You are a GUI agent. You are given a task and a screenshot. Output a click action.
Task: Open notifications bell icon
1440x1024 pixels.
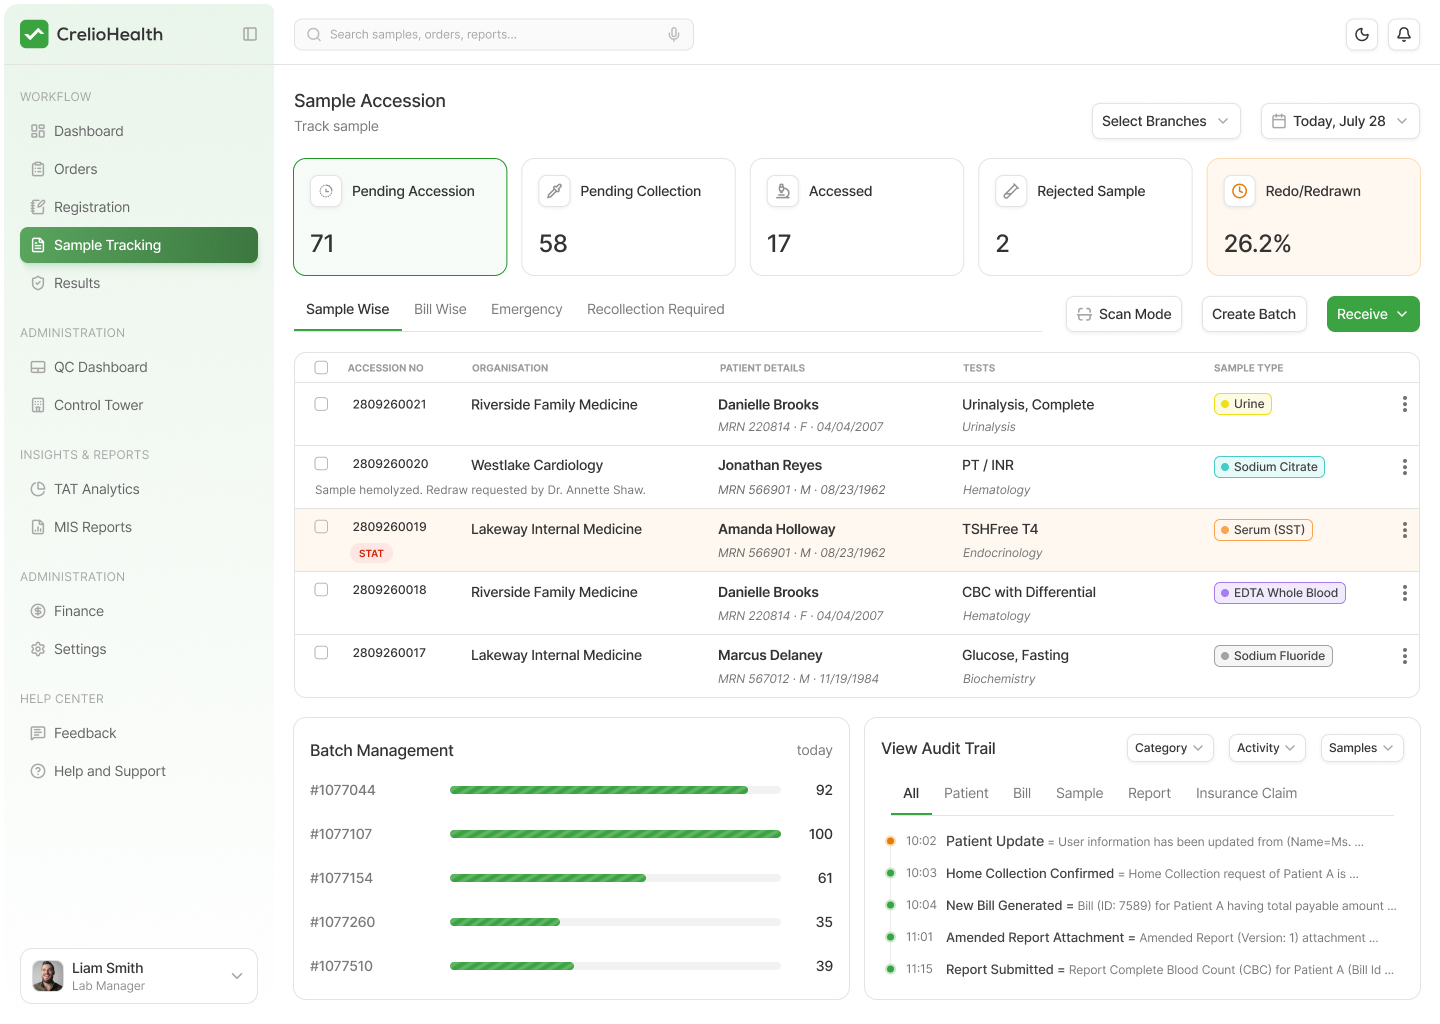(1404, 34)
